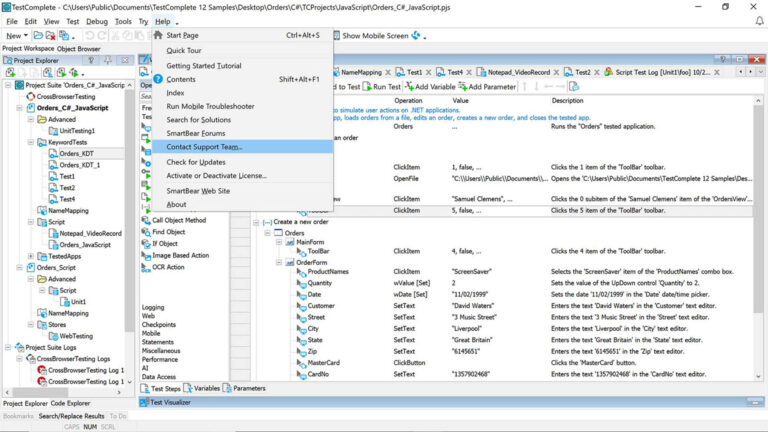Select Orders_JavaScript script in tree

click(85, 245)
